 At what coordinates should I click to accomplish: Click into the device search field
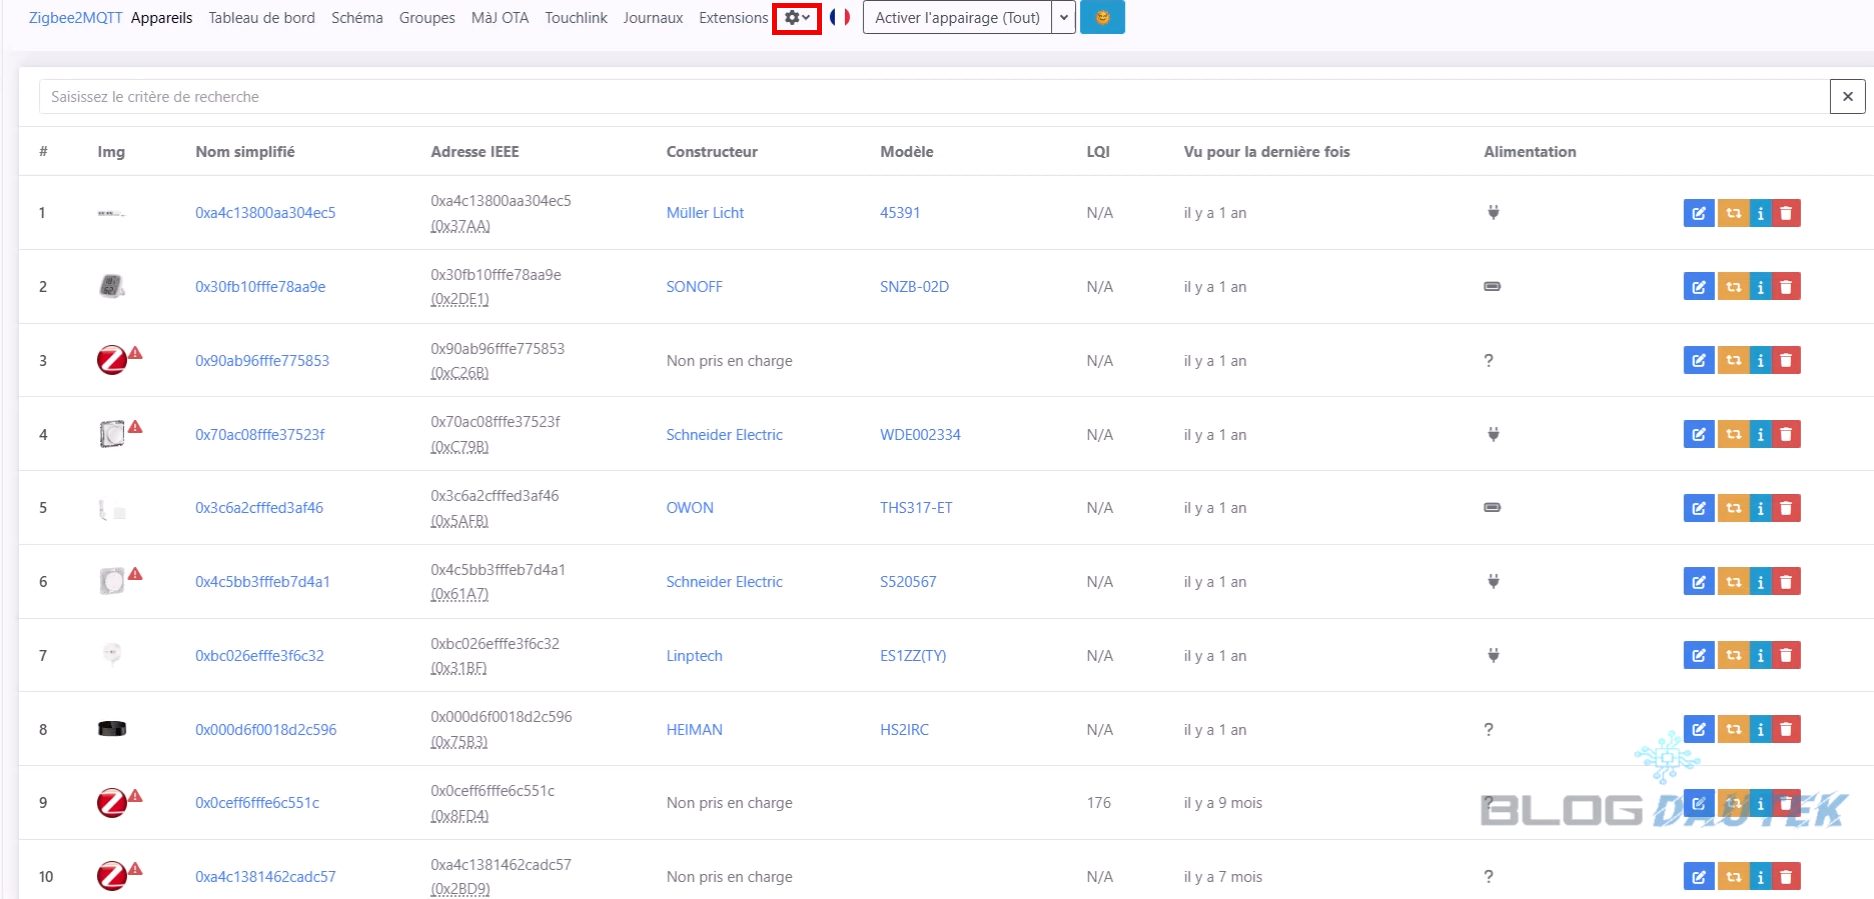tap(930, 97)
